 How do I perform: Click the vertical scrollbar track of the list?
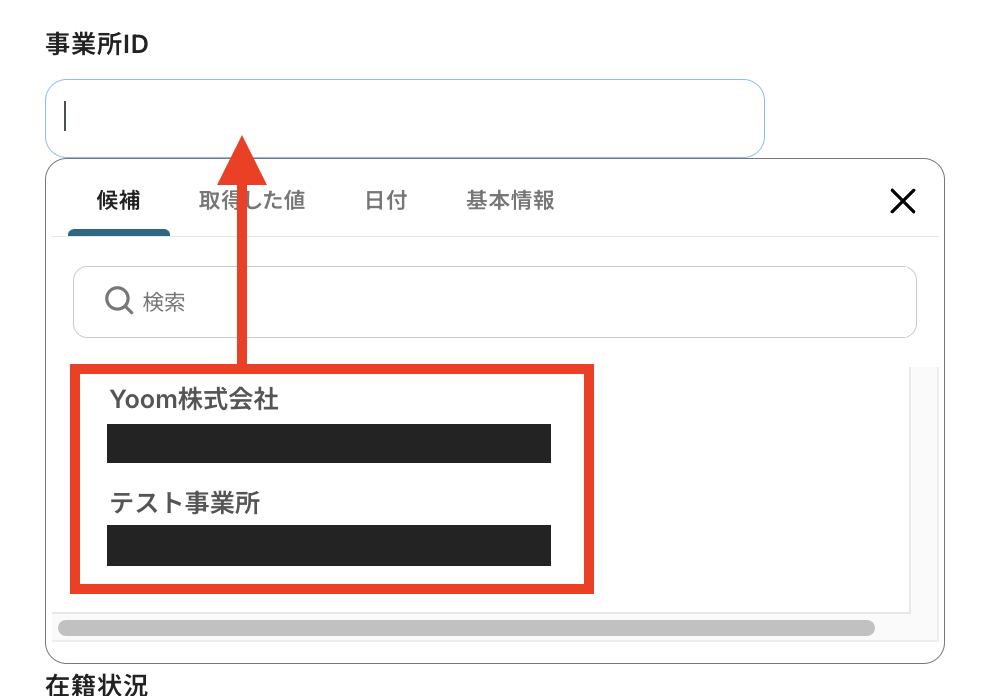(x=924, y=490)
